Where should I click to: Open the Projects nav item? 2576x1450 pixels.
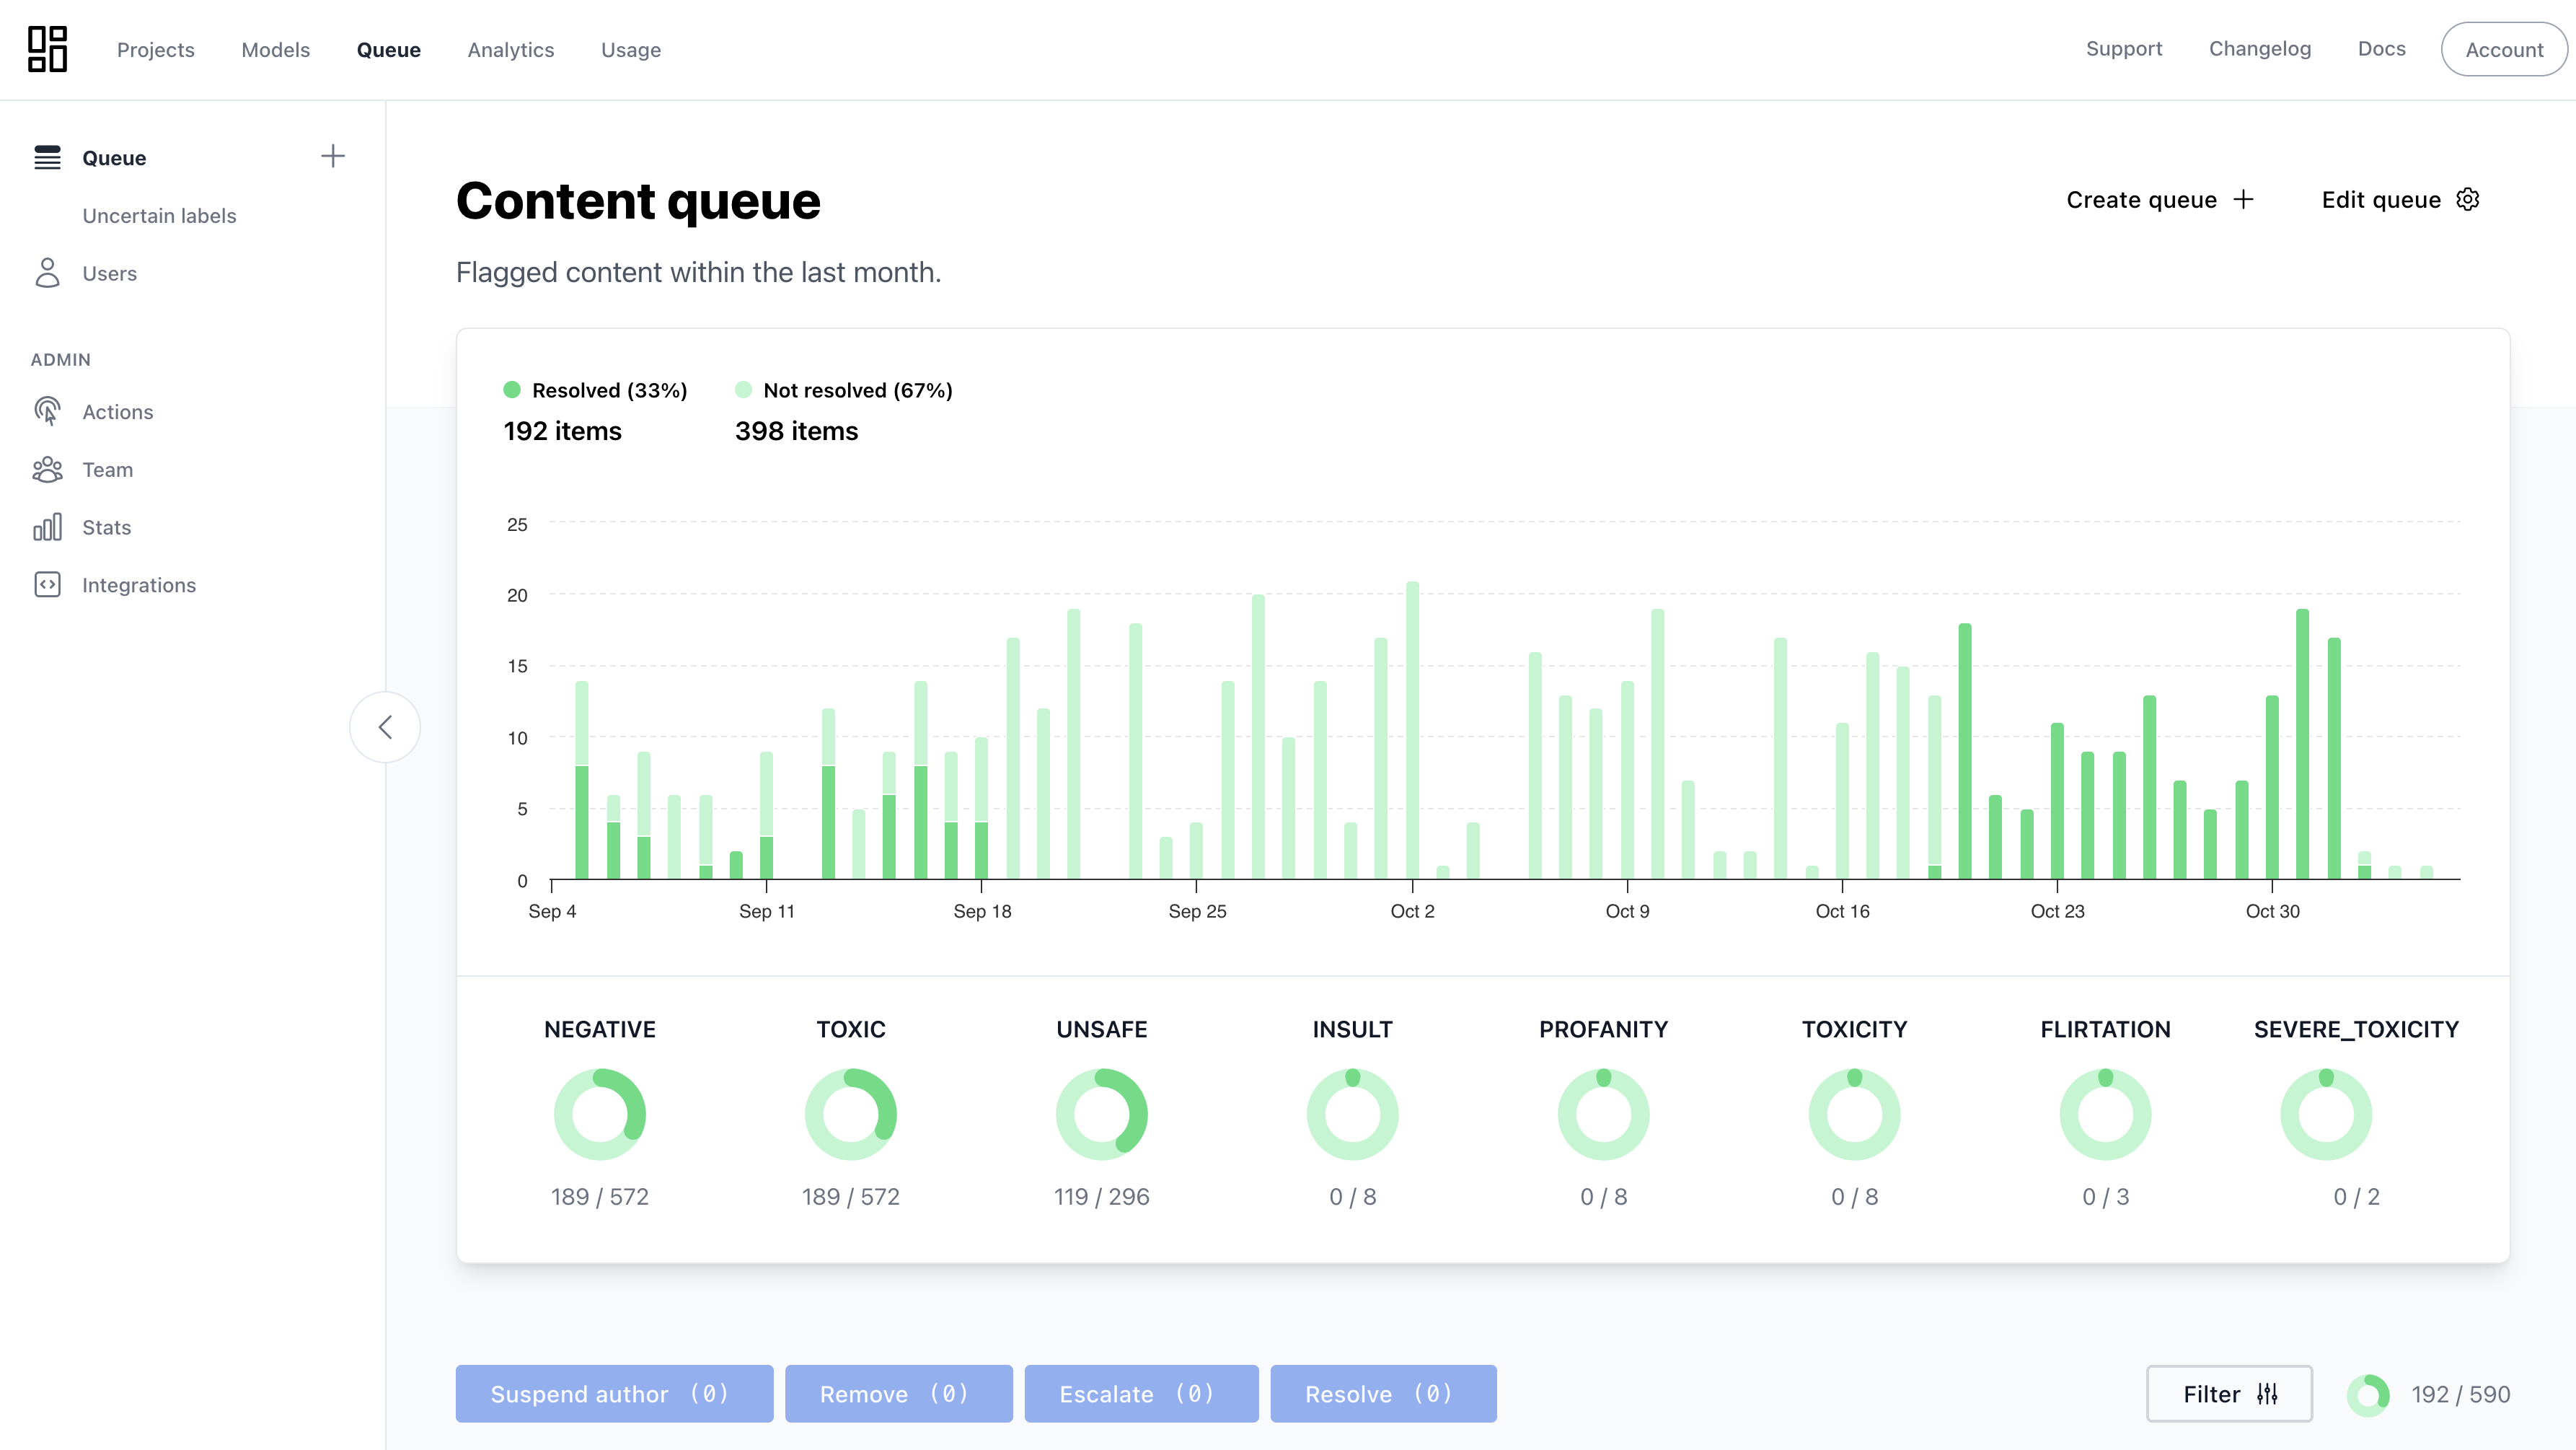pyautogui.click(x=155, y=50)
